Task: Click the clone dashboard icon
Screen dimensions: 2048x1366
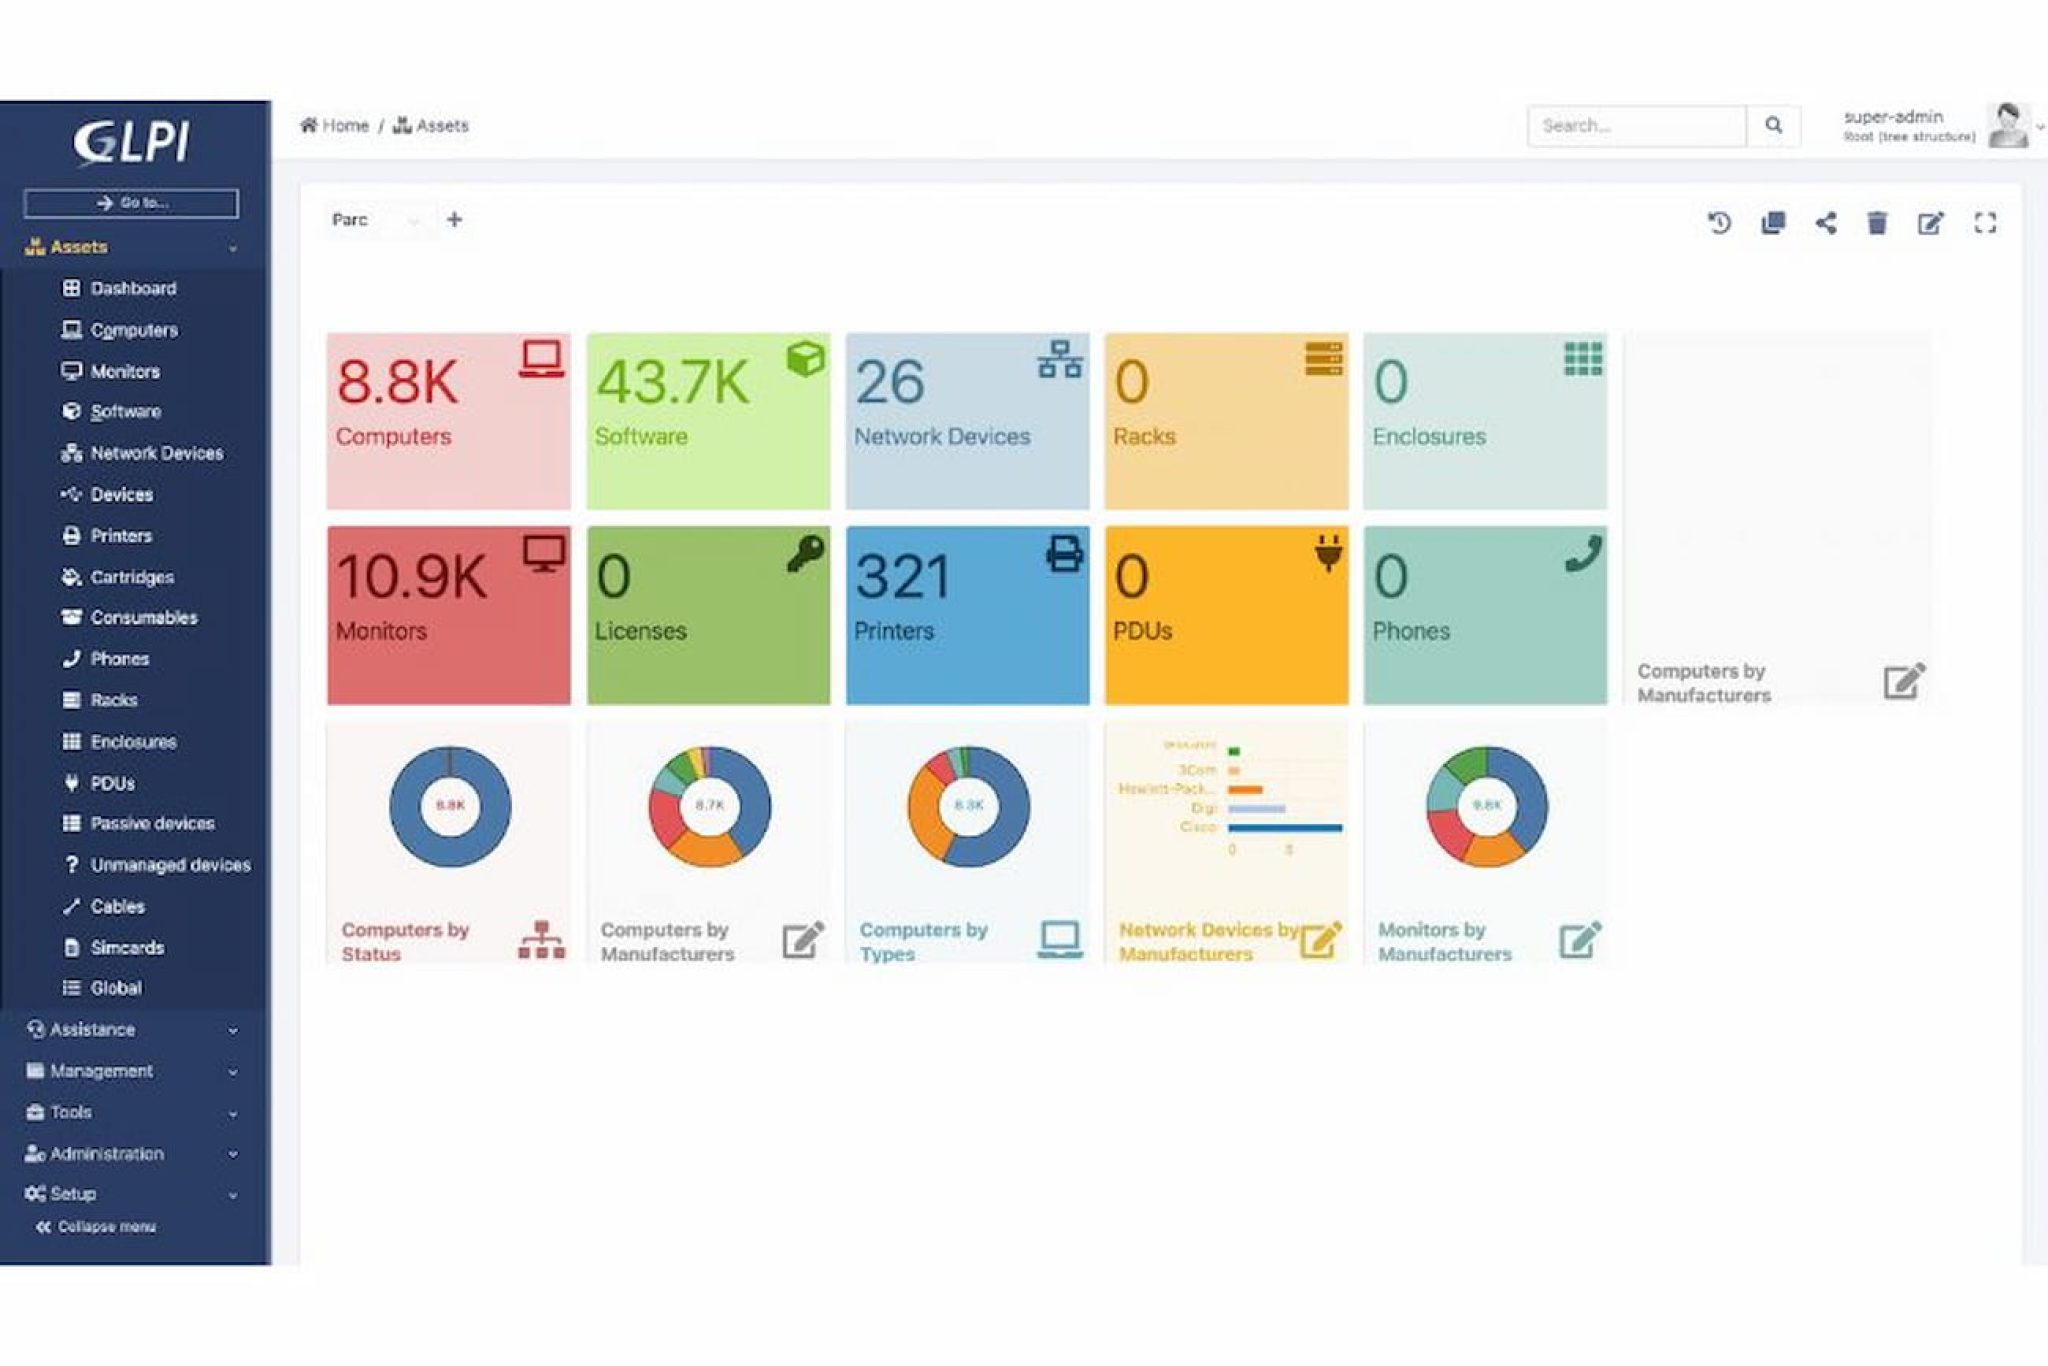Action: (x=1773, y=223)
